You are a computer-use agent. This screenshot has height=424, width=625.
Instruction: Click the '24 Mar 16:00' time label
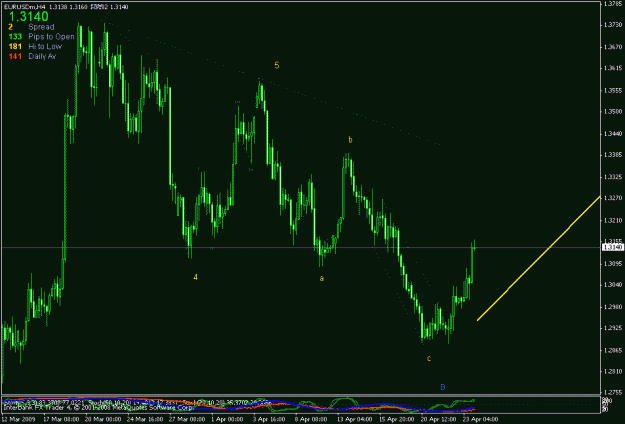[145, 420]
